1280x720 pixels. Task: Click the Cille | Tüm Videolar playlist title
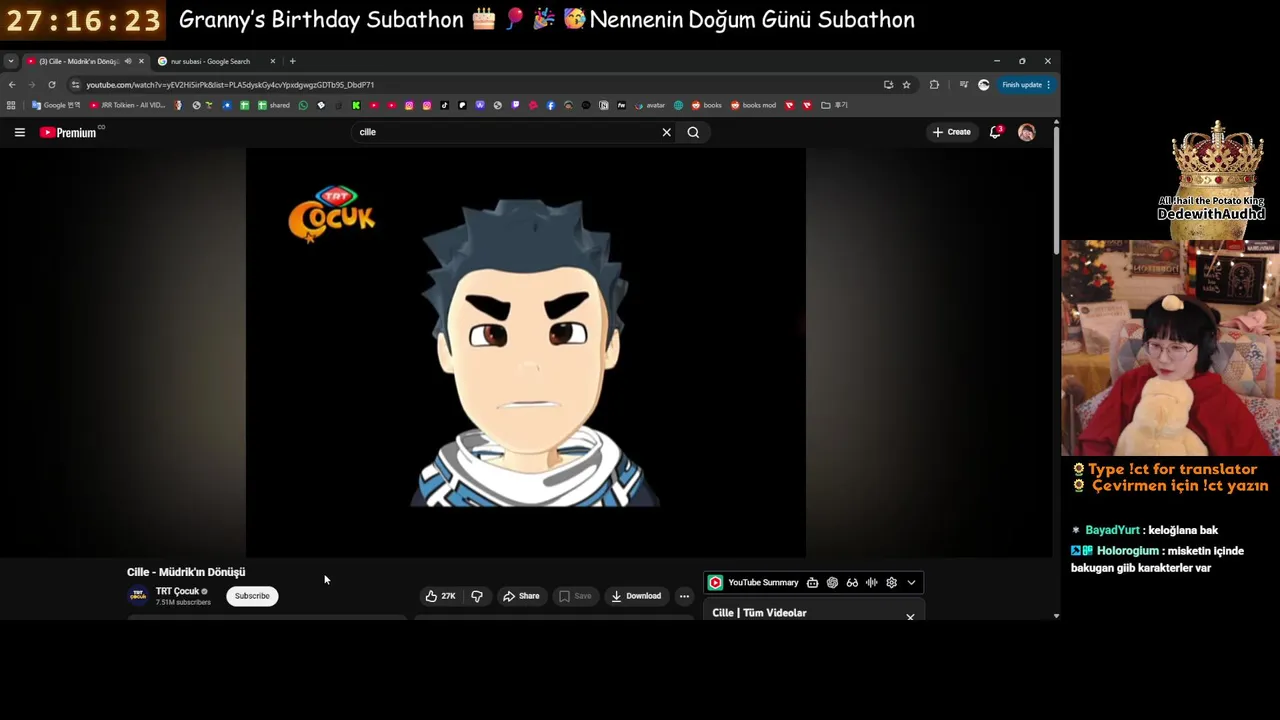tap(759, 613)
